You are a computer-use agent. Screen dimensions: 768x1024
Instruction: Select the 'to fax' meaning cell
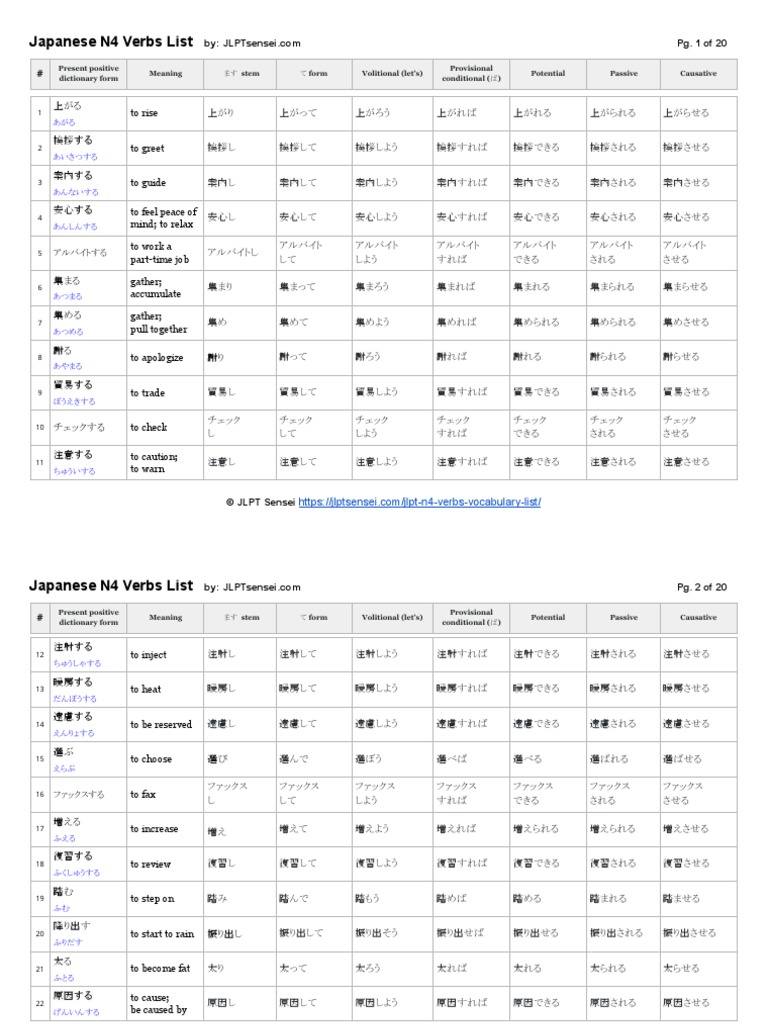pyautogui.click(x=165, y=794)
